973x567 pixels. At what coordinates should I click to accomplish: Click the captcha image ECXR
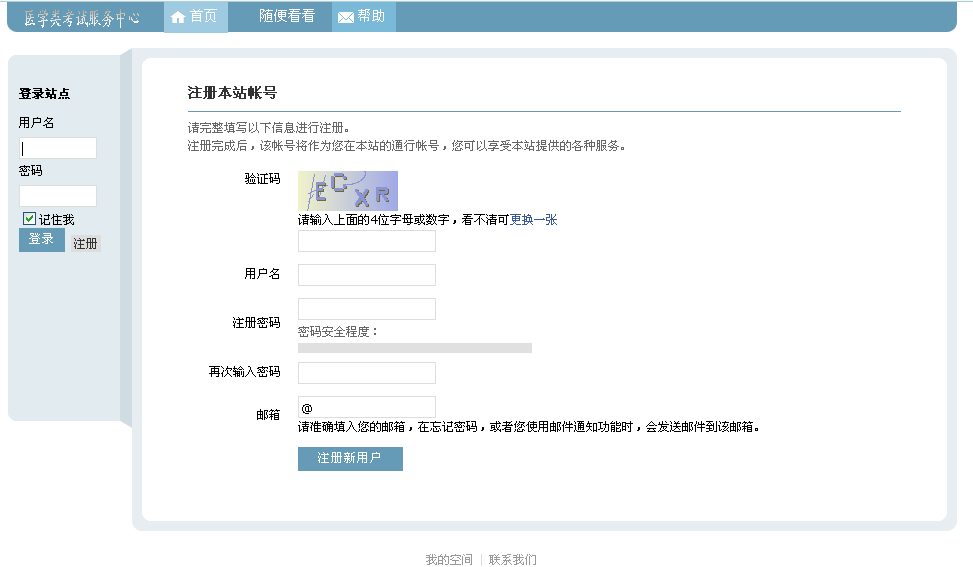[348, 191]
